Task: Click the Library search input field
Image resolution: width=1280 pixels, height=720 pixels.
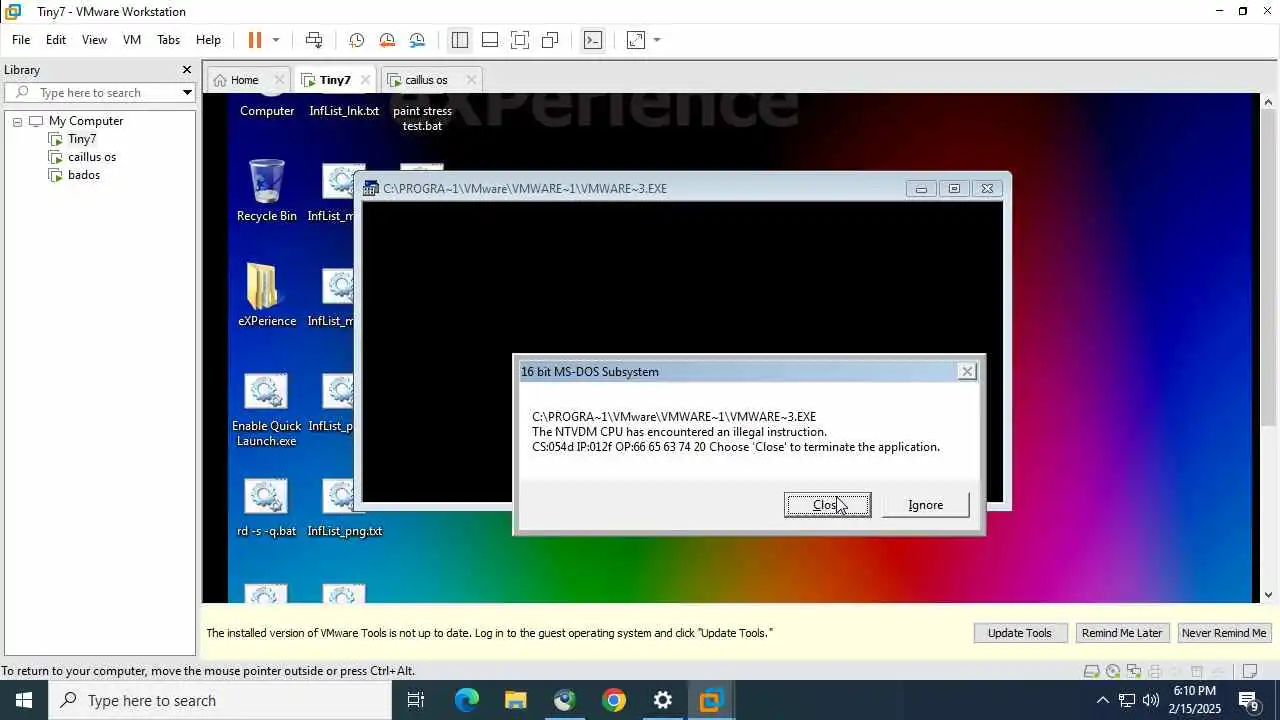Action: 98,92
